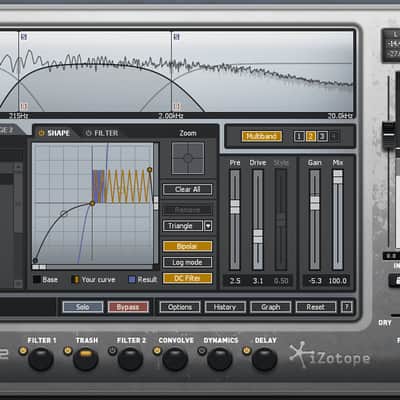Image resolution: width=400 pixels, height=400 pixels.
Task: Select band 2
Action: (311, 136)
